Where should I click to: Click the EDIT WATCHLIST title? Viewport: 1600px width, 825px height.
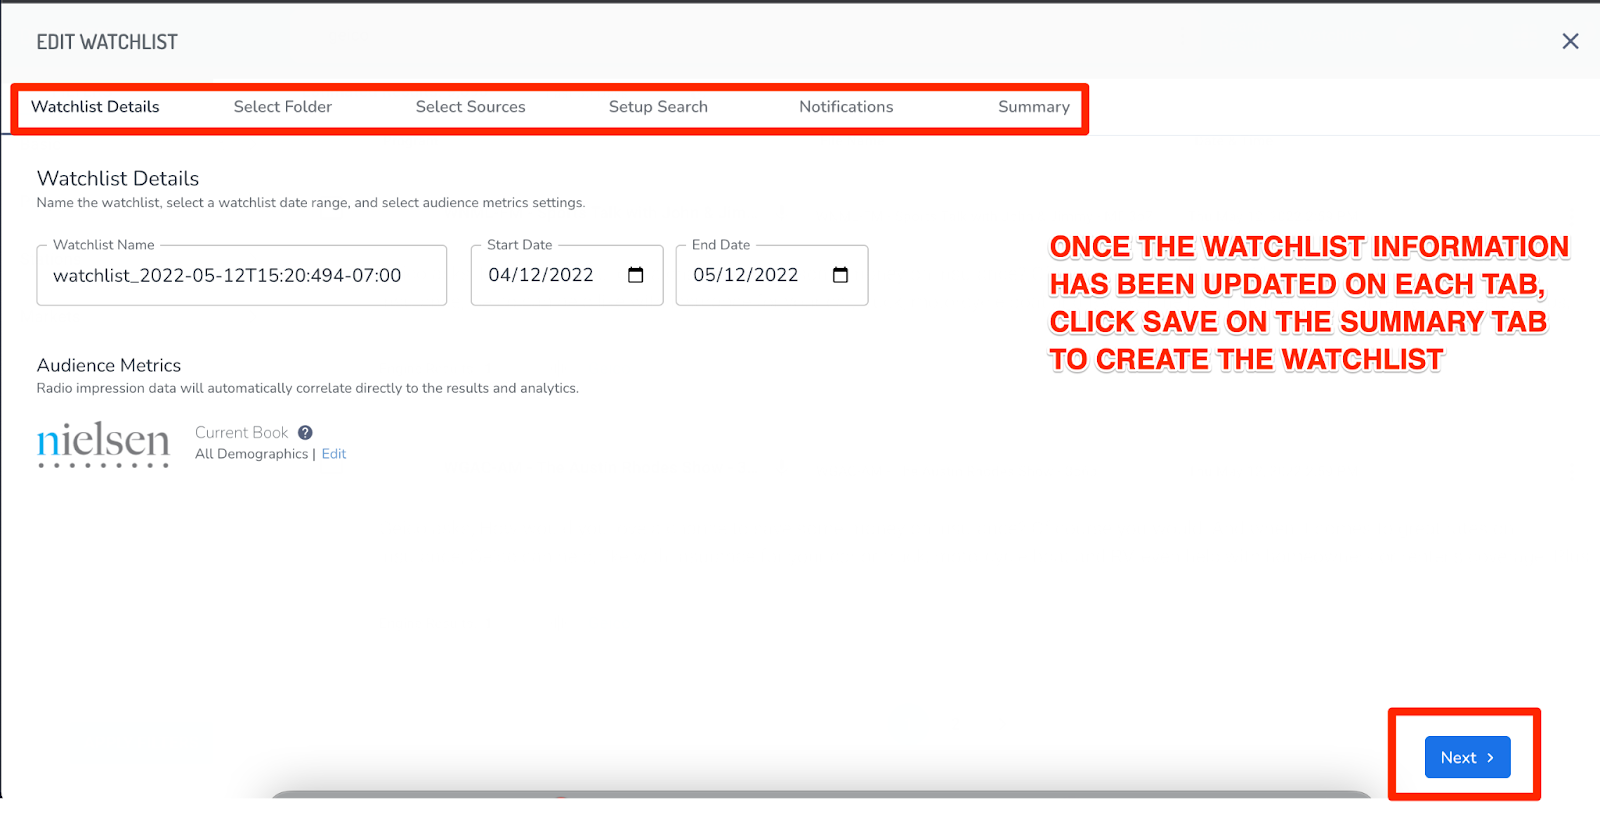(x=107, y=42)
